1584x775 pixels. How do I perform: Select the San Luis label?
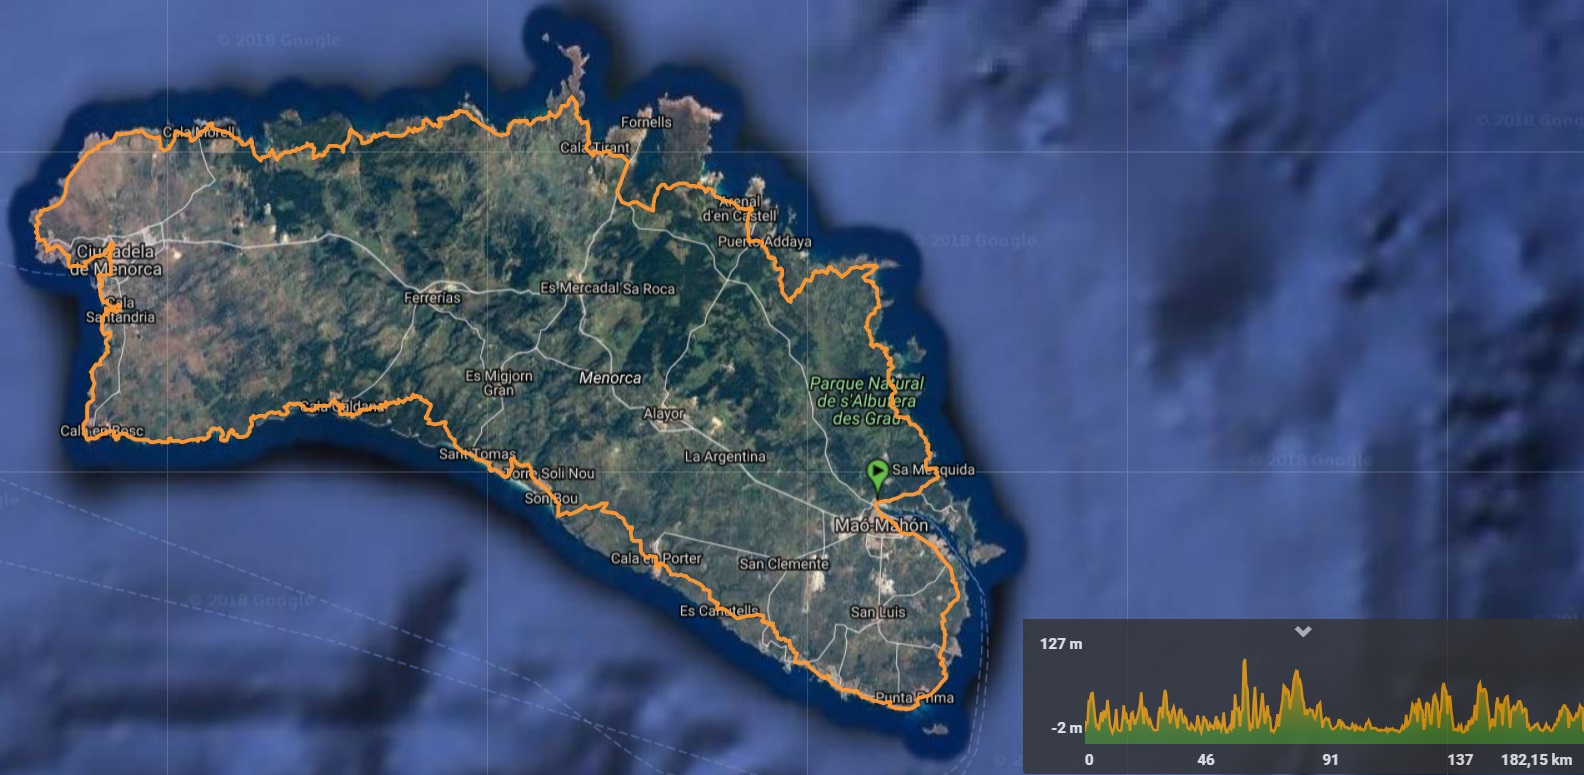click(877, 612)
